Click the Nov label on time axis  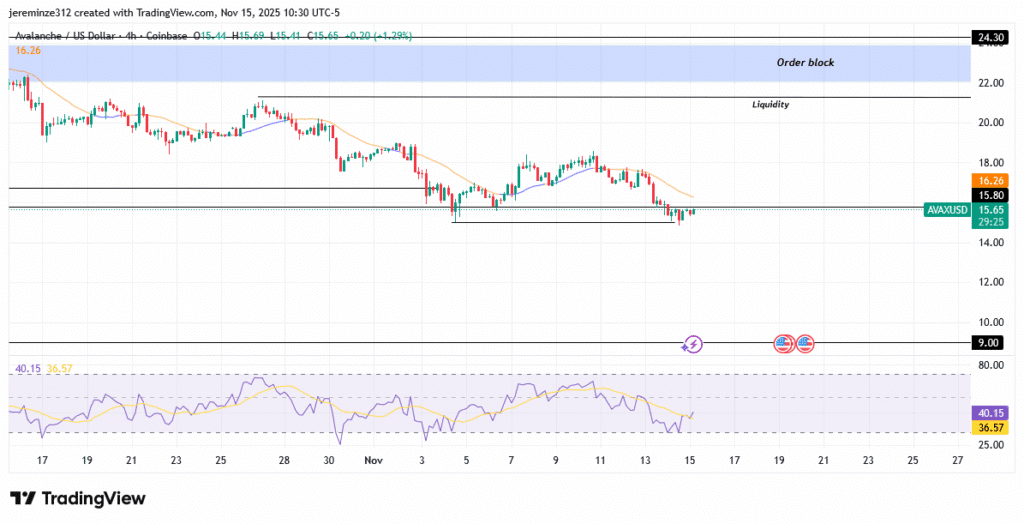tap(373, 461)
